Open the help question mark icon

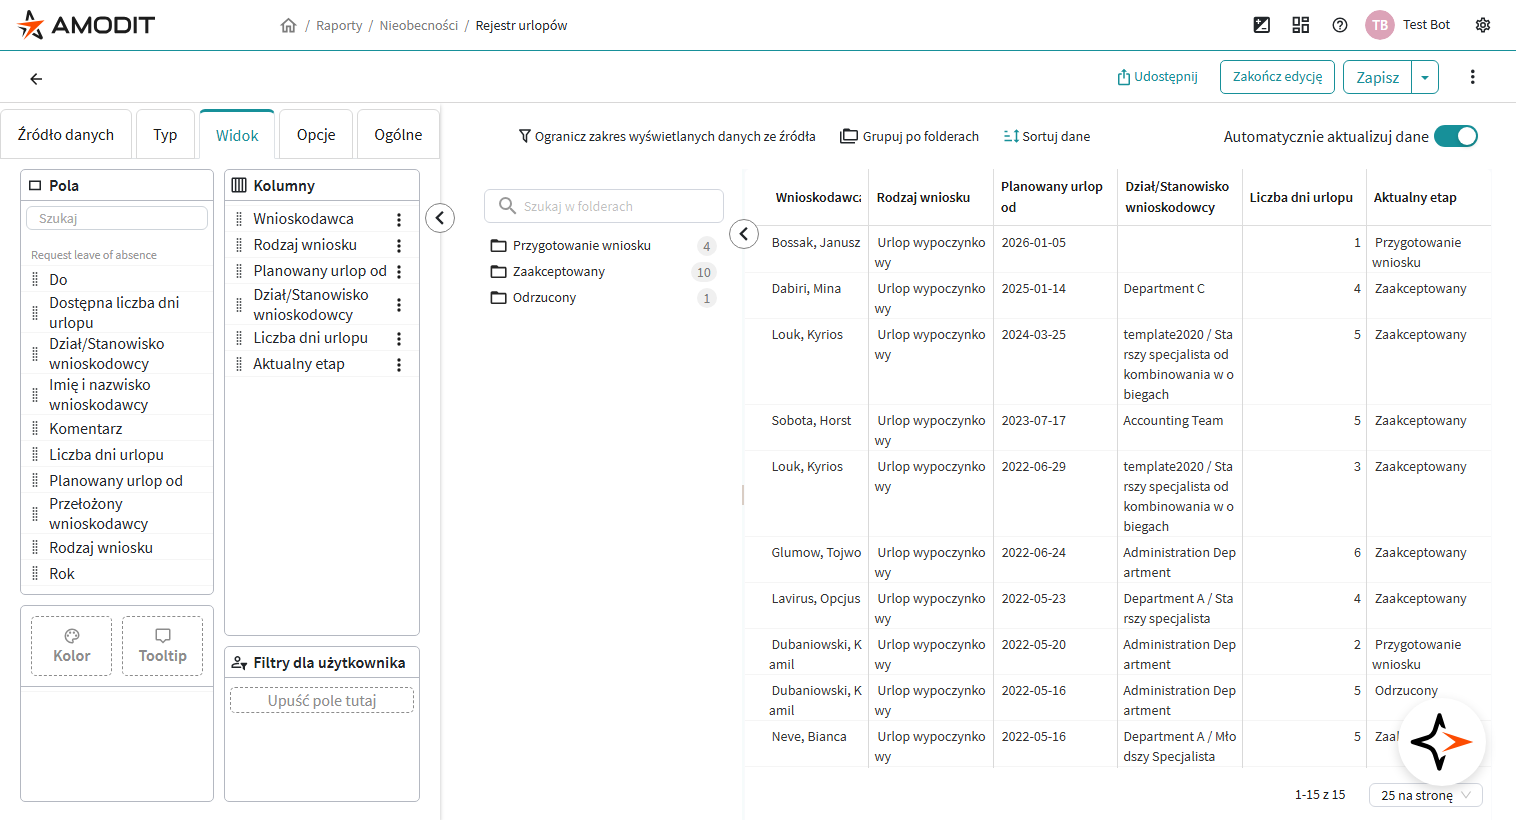click(x=1340, y=25)
